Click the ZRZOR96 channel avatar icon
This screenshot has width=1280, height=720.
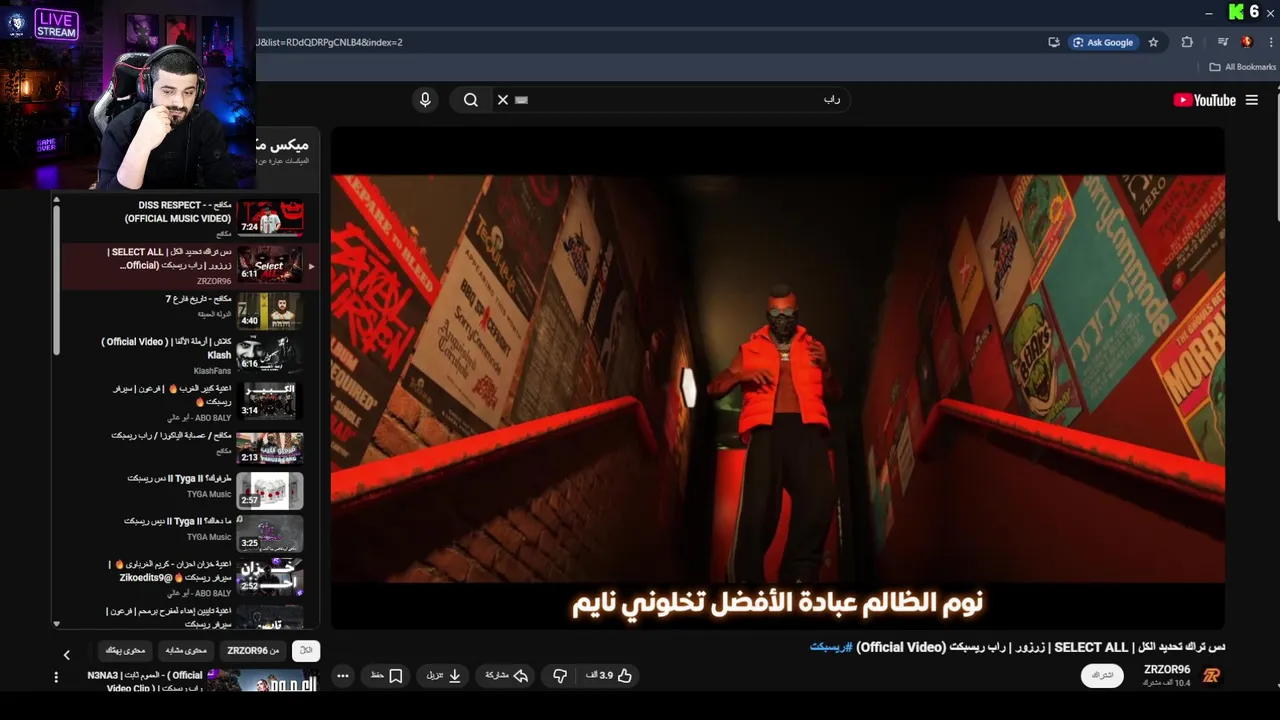[x=1212, y=675]
